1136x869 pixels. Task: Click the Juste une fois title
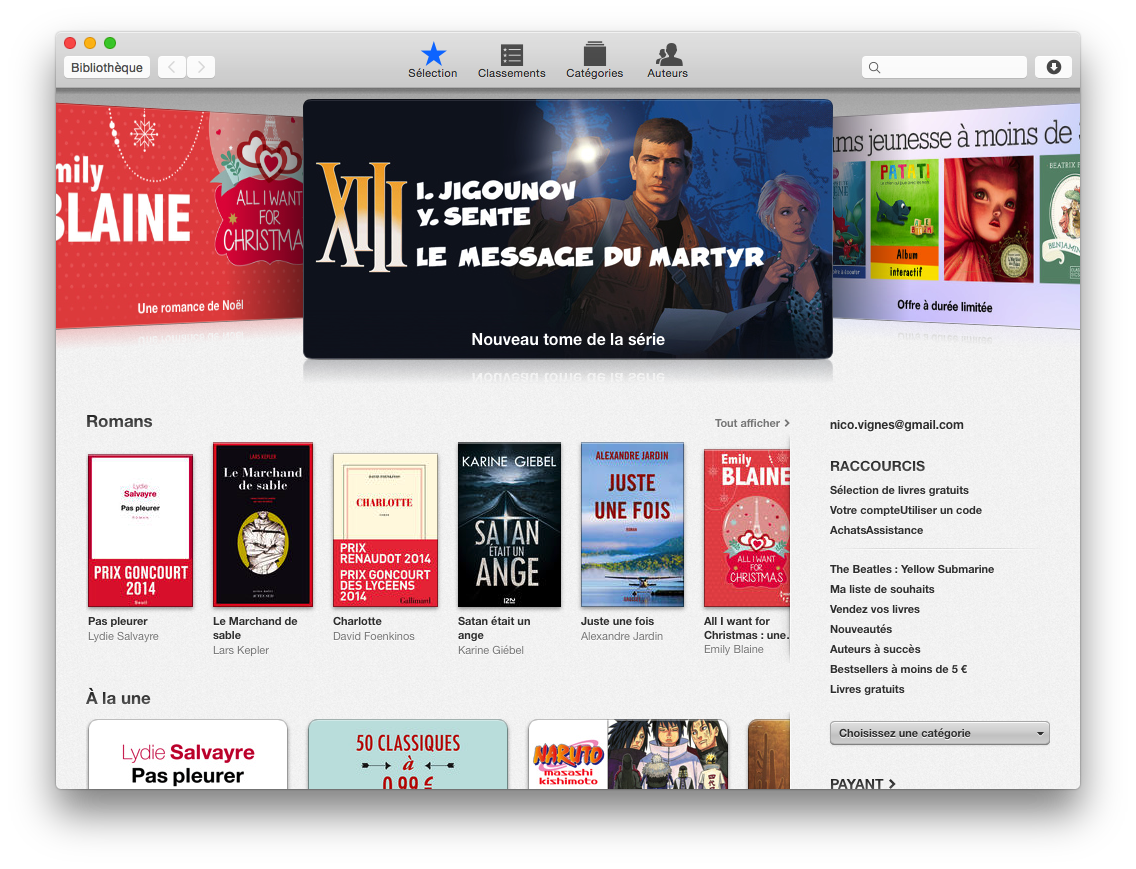(617, 621)
